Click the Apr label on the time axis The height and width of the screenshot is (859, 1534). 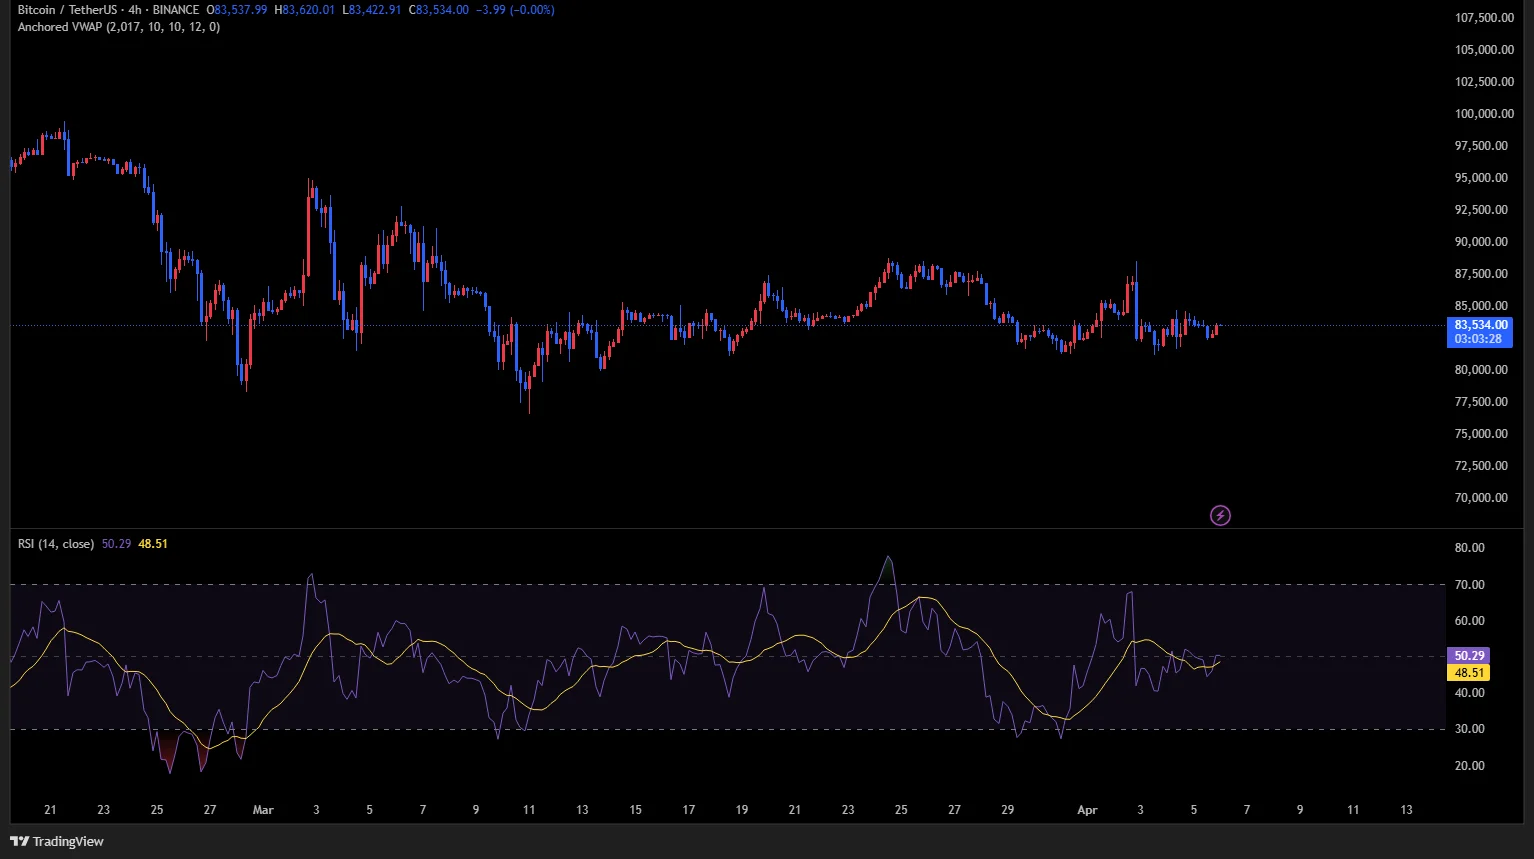tap(1087, 810)
